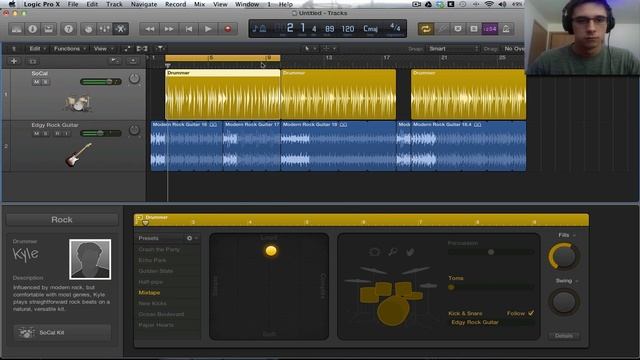Screen dimensions: 640x360
Task: Click the Details button in Drummer editor
Action: point(564,336)
